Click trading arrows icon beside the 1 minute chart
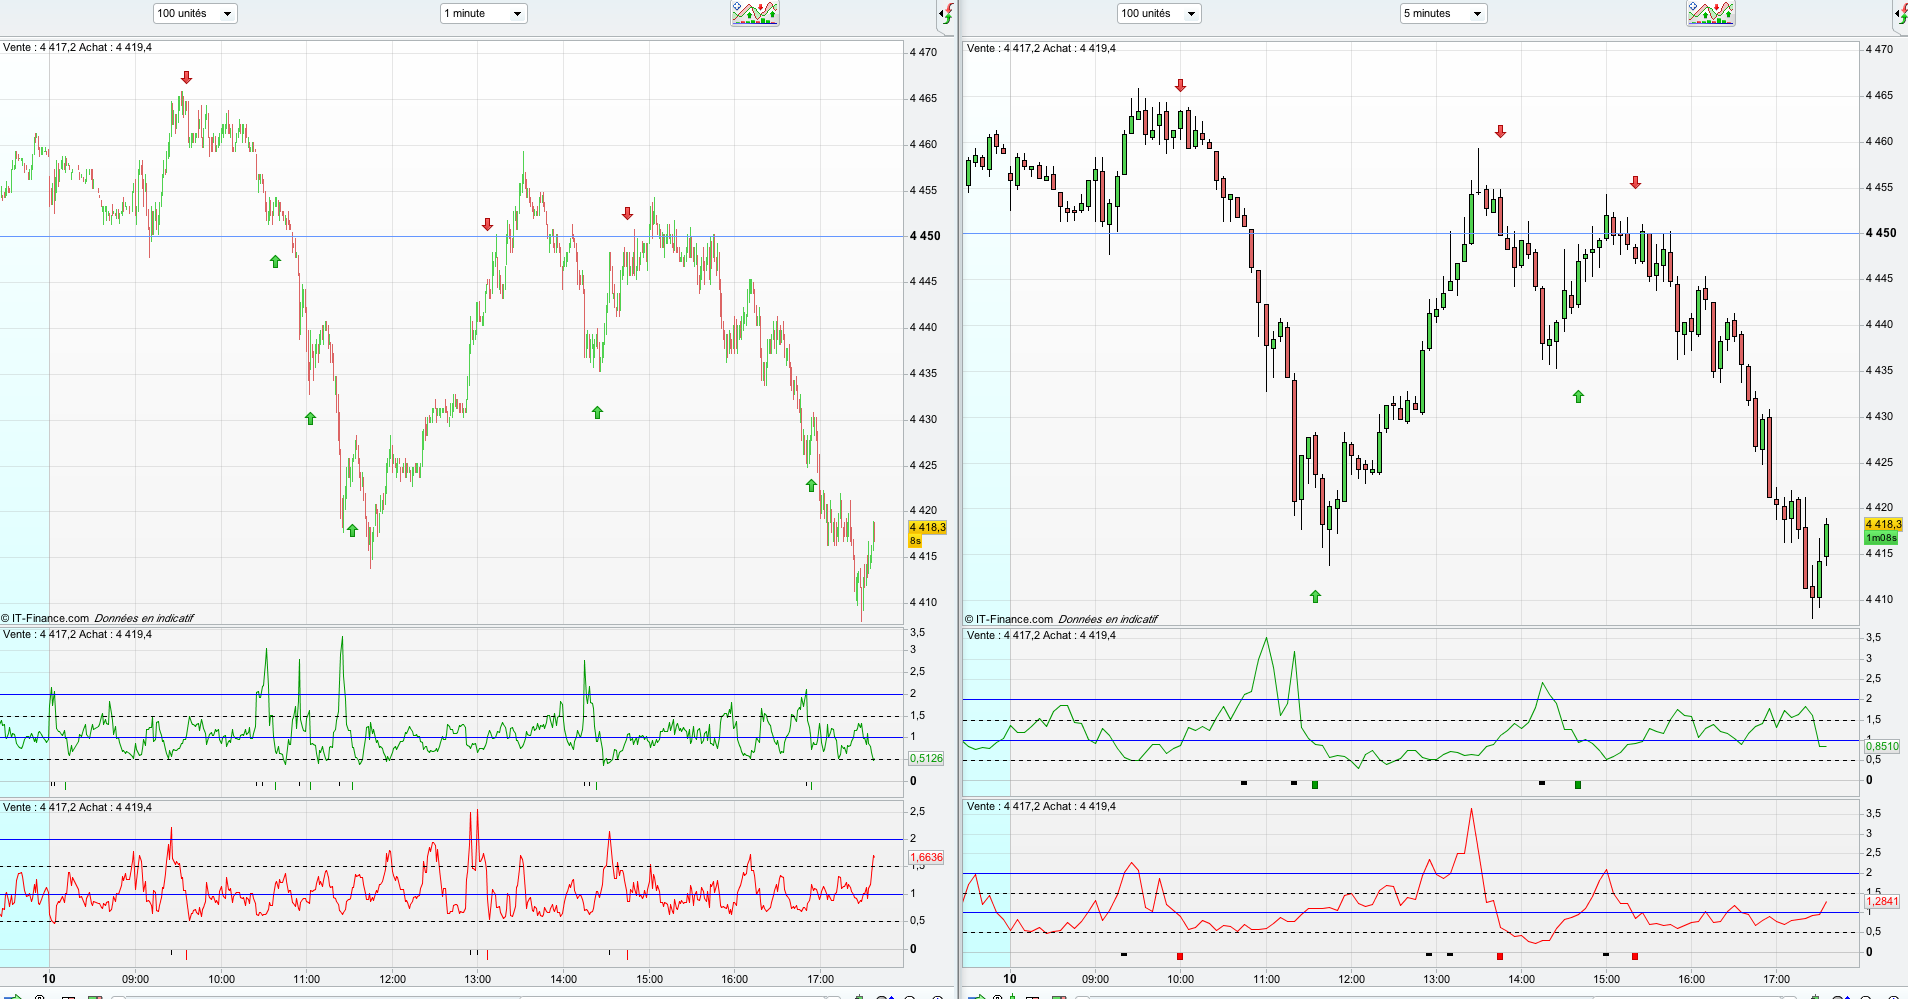 pos(945,14)
